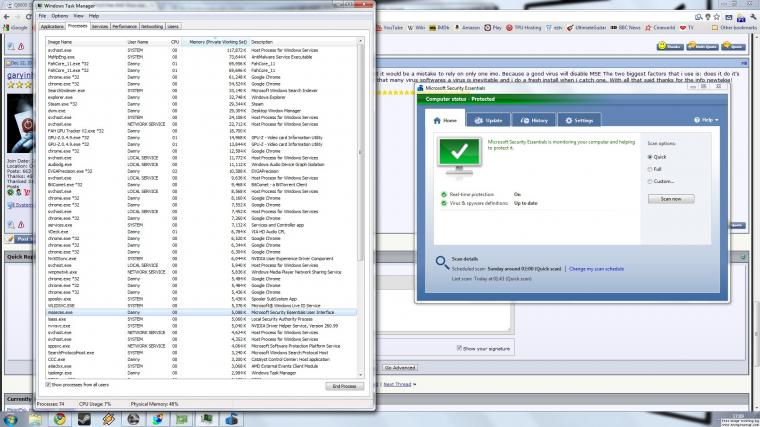Switch to the Services tab in Task Manager
The height and width of the screenshot is (427, 760).
(x=100, y=27)
